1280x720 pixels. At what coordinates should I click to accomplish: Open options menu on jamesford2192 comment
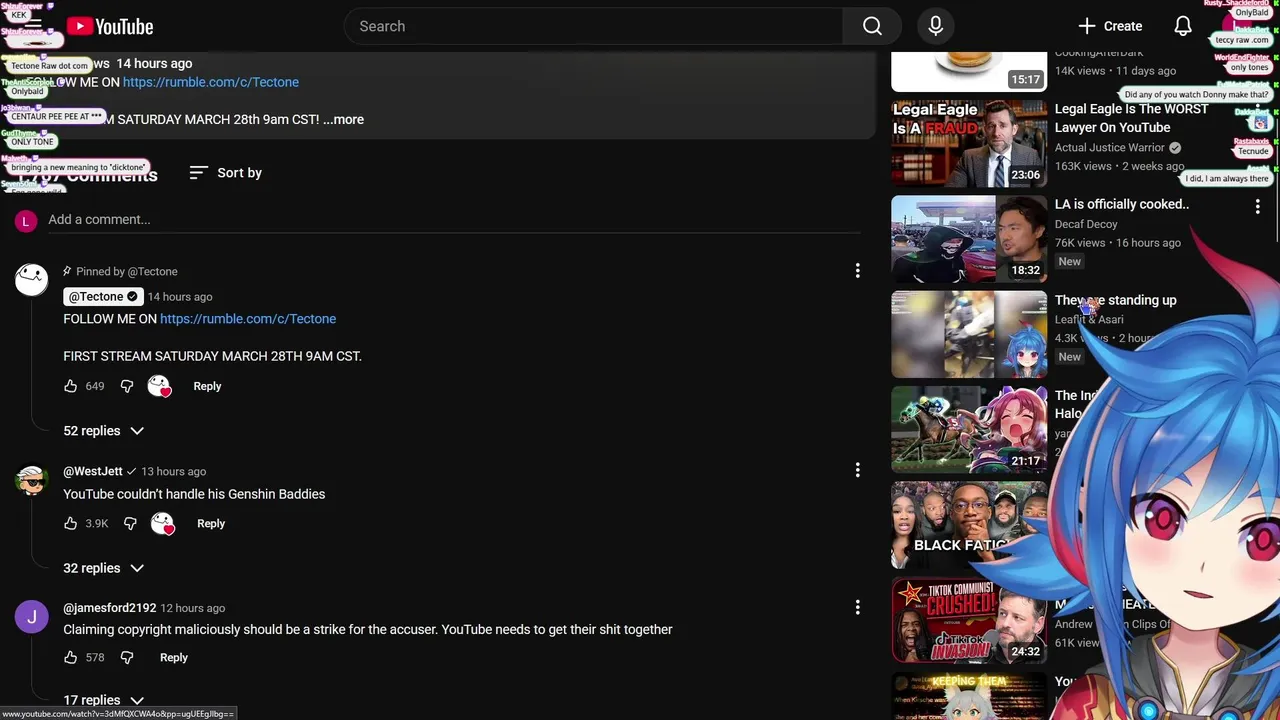coord(857,607)
